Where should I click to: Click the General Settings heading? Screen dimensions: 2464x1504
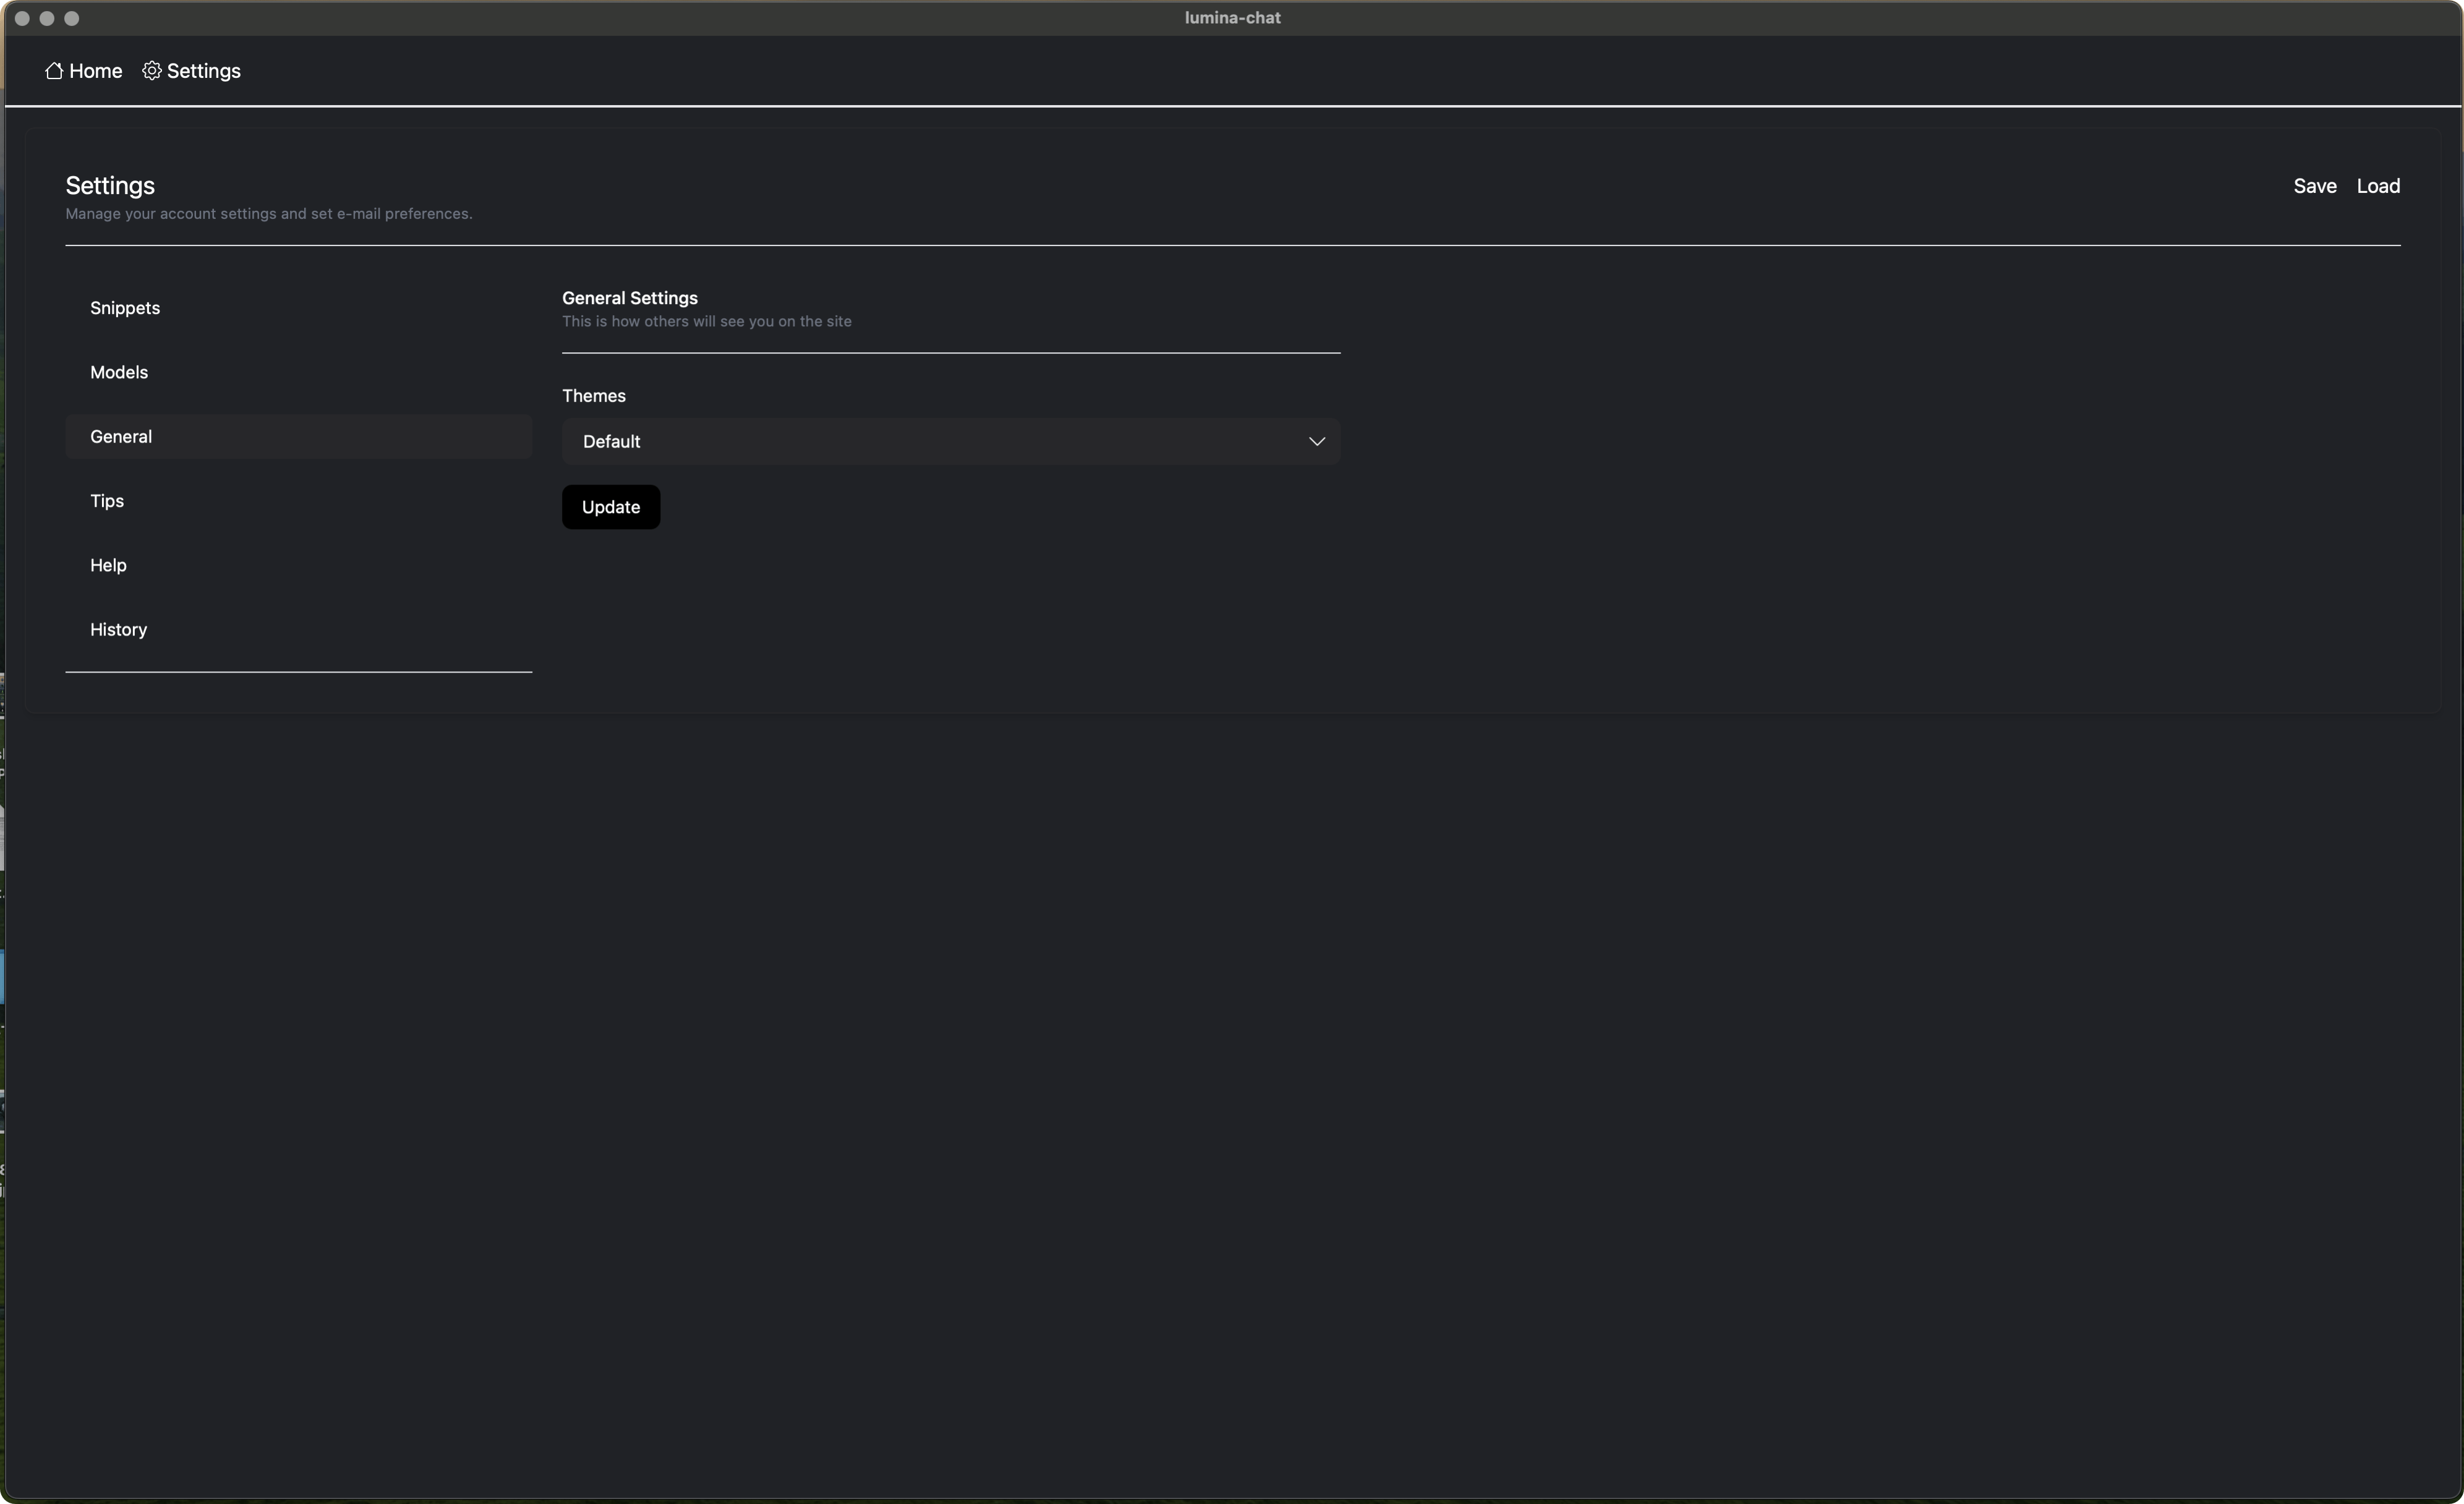click(630, 298)
